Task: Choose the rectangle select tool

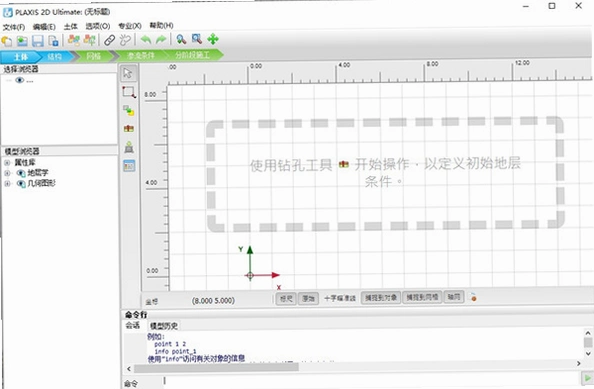Action: point(129,92)
